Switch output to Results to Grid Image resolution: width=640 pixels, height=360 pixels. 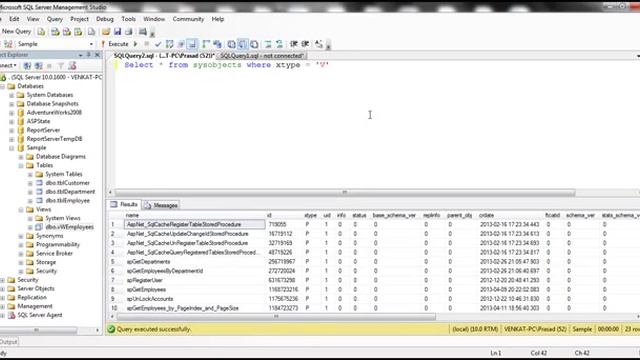pyautogui.click(x=242, y=44)
